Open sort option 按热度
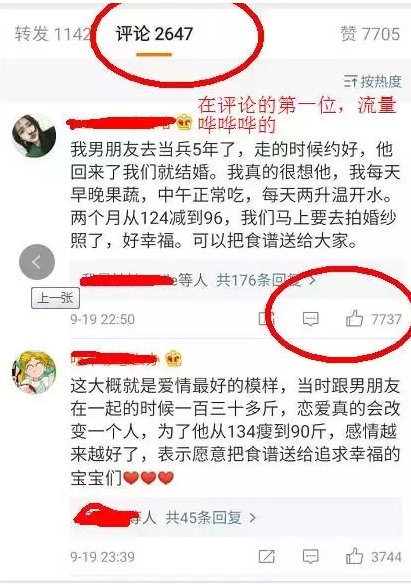This screenshot has height=584, width=411. [x=372, y=81]
